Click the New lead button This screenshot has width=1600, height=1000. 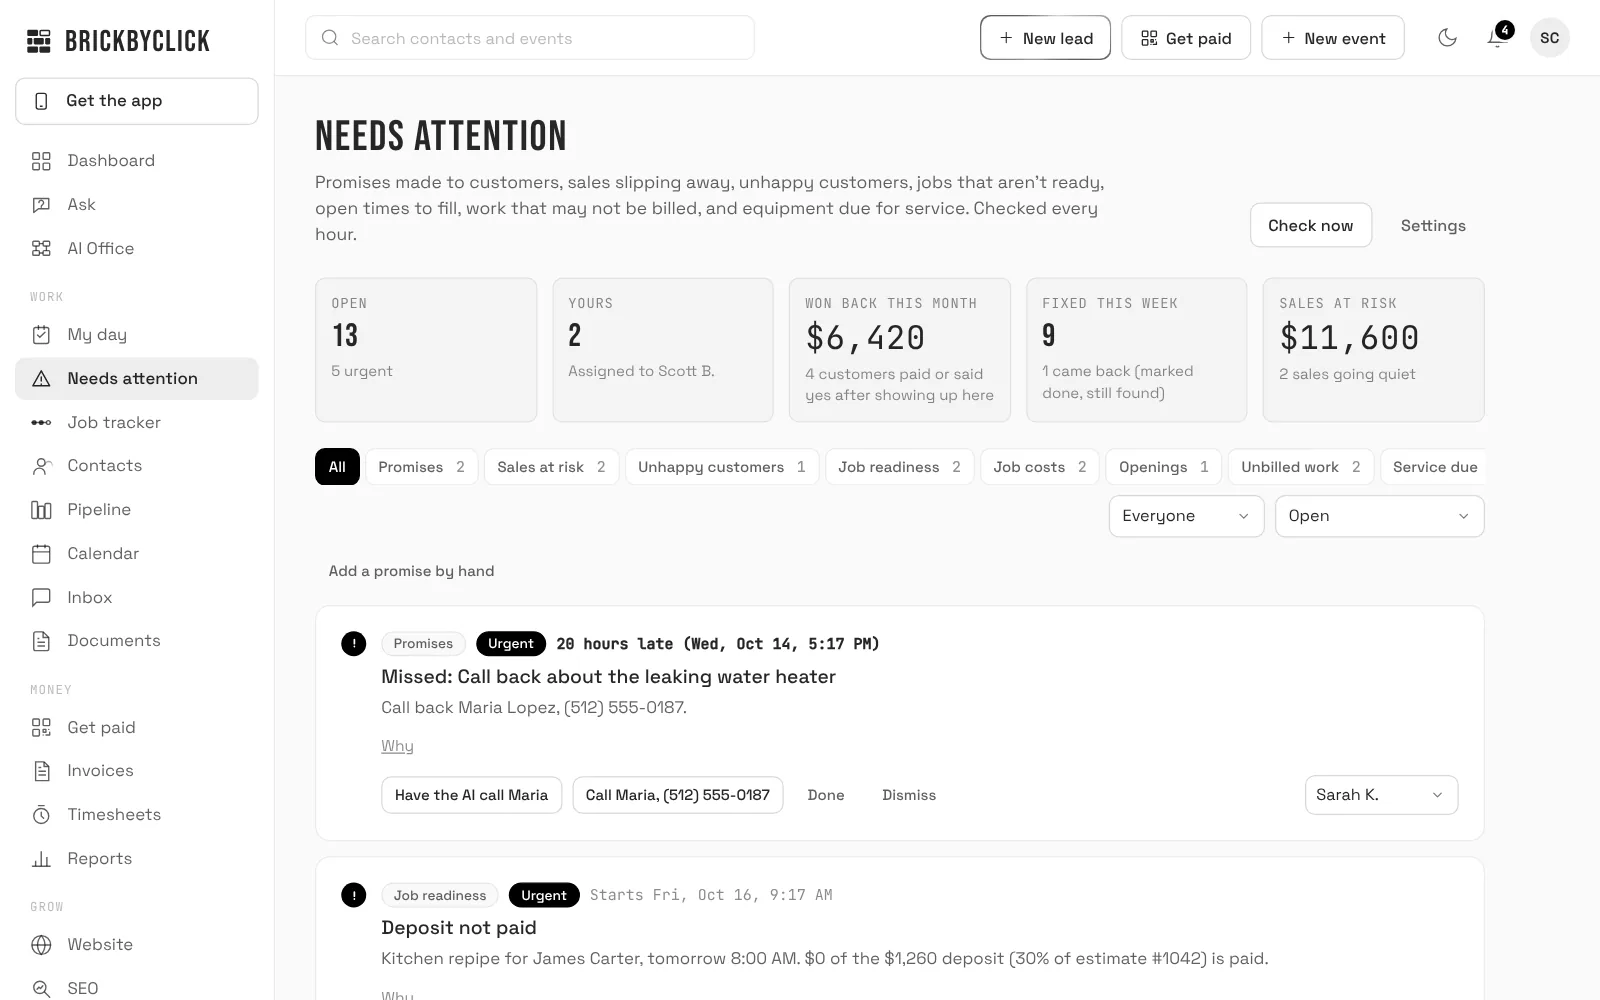[1045, 38]
